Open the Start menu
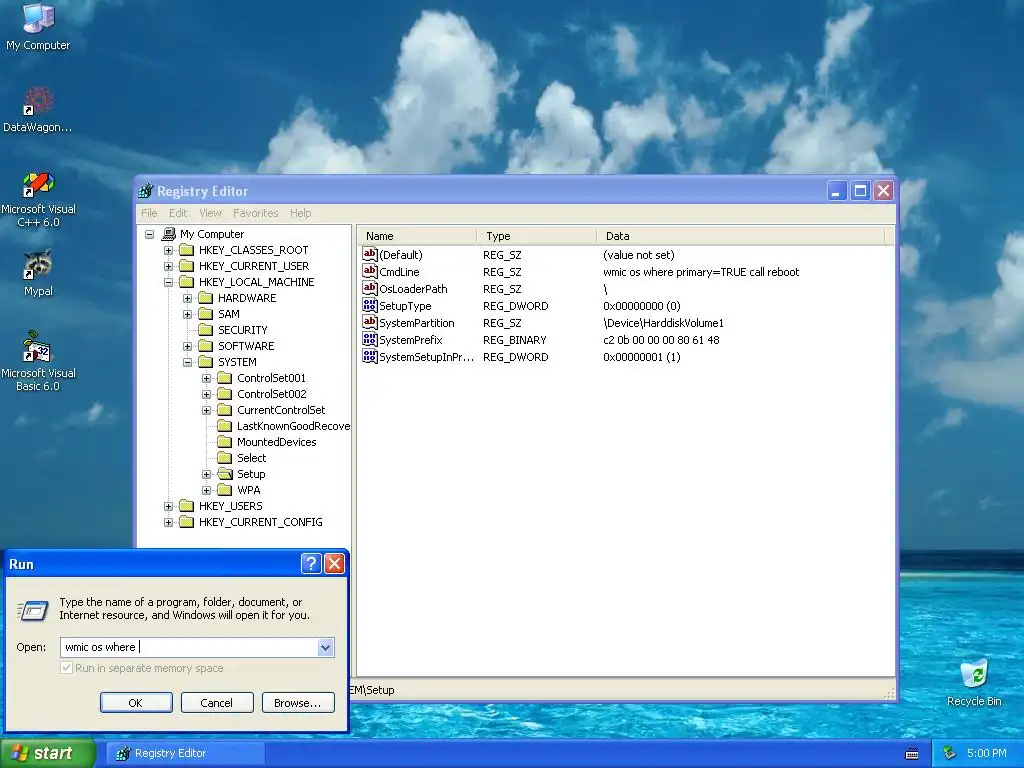The width and height of the screenshot is (1024, 768). point(47,754)
